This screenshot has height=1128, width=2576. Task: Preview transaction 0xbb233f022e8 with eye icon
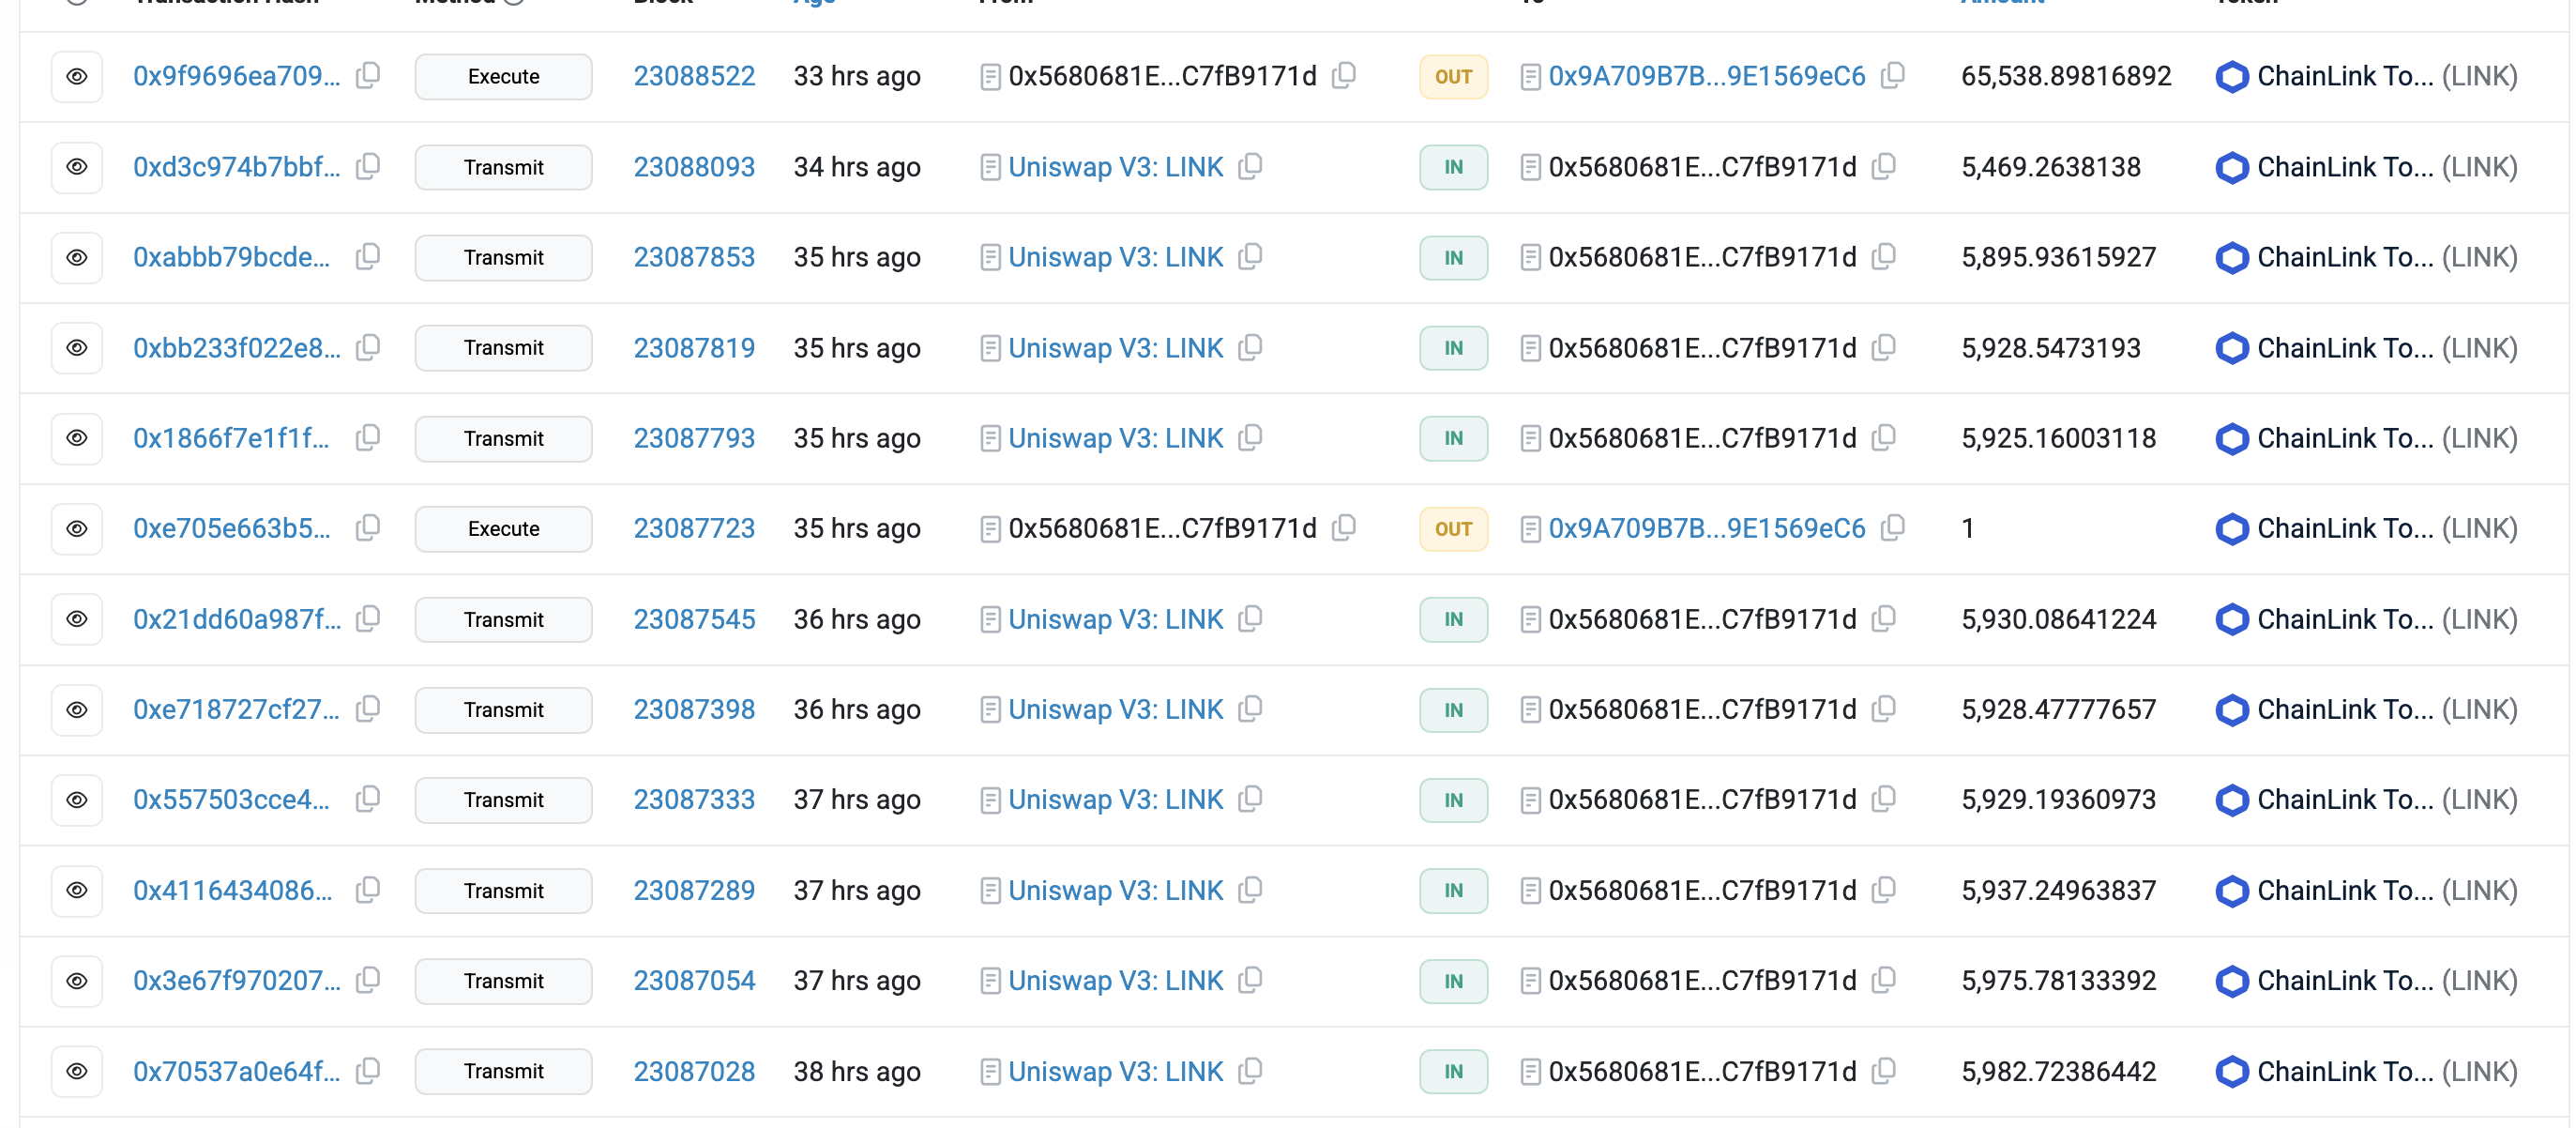pyautogui.click(x=77, y=348)
